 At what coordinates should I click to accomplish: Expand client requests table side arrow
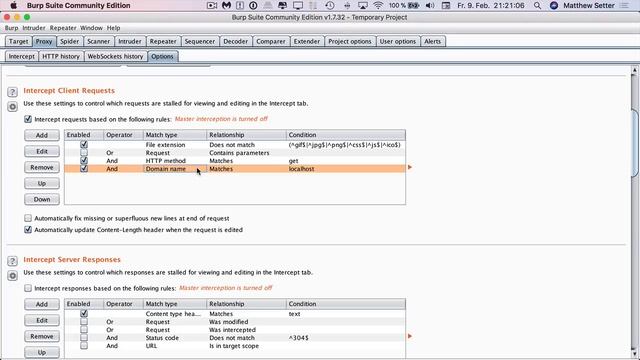(x=410, y=167)
